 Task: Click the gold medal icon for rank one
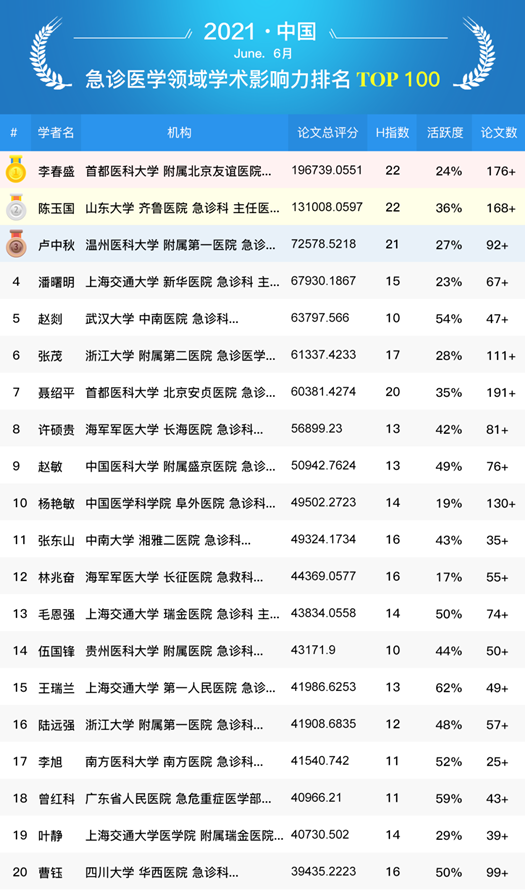16,169
